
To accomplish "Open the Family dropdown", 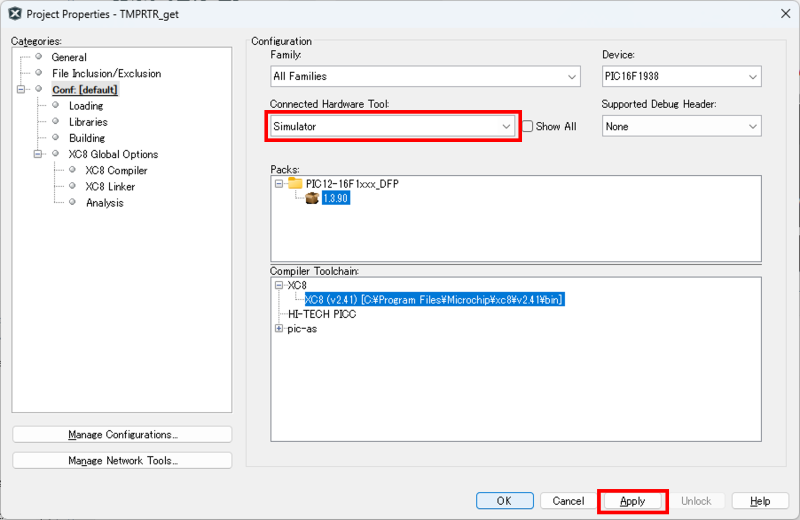I will 425,76.
